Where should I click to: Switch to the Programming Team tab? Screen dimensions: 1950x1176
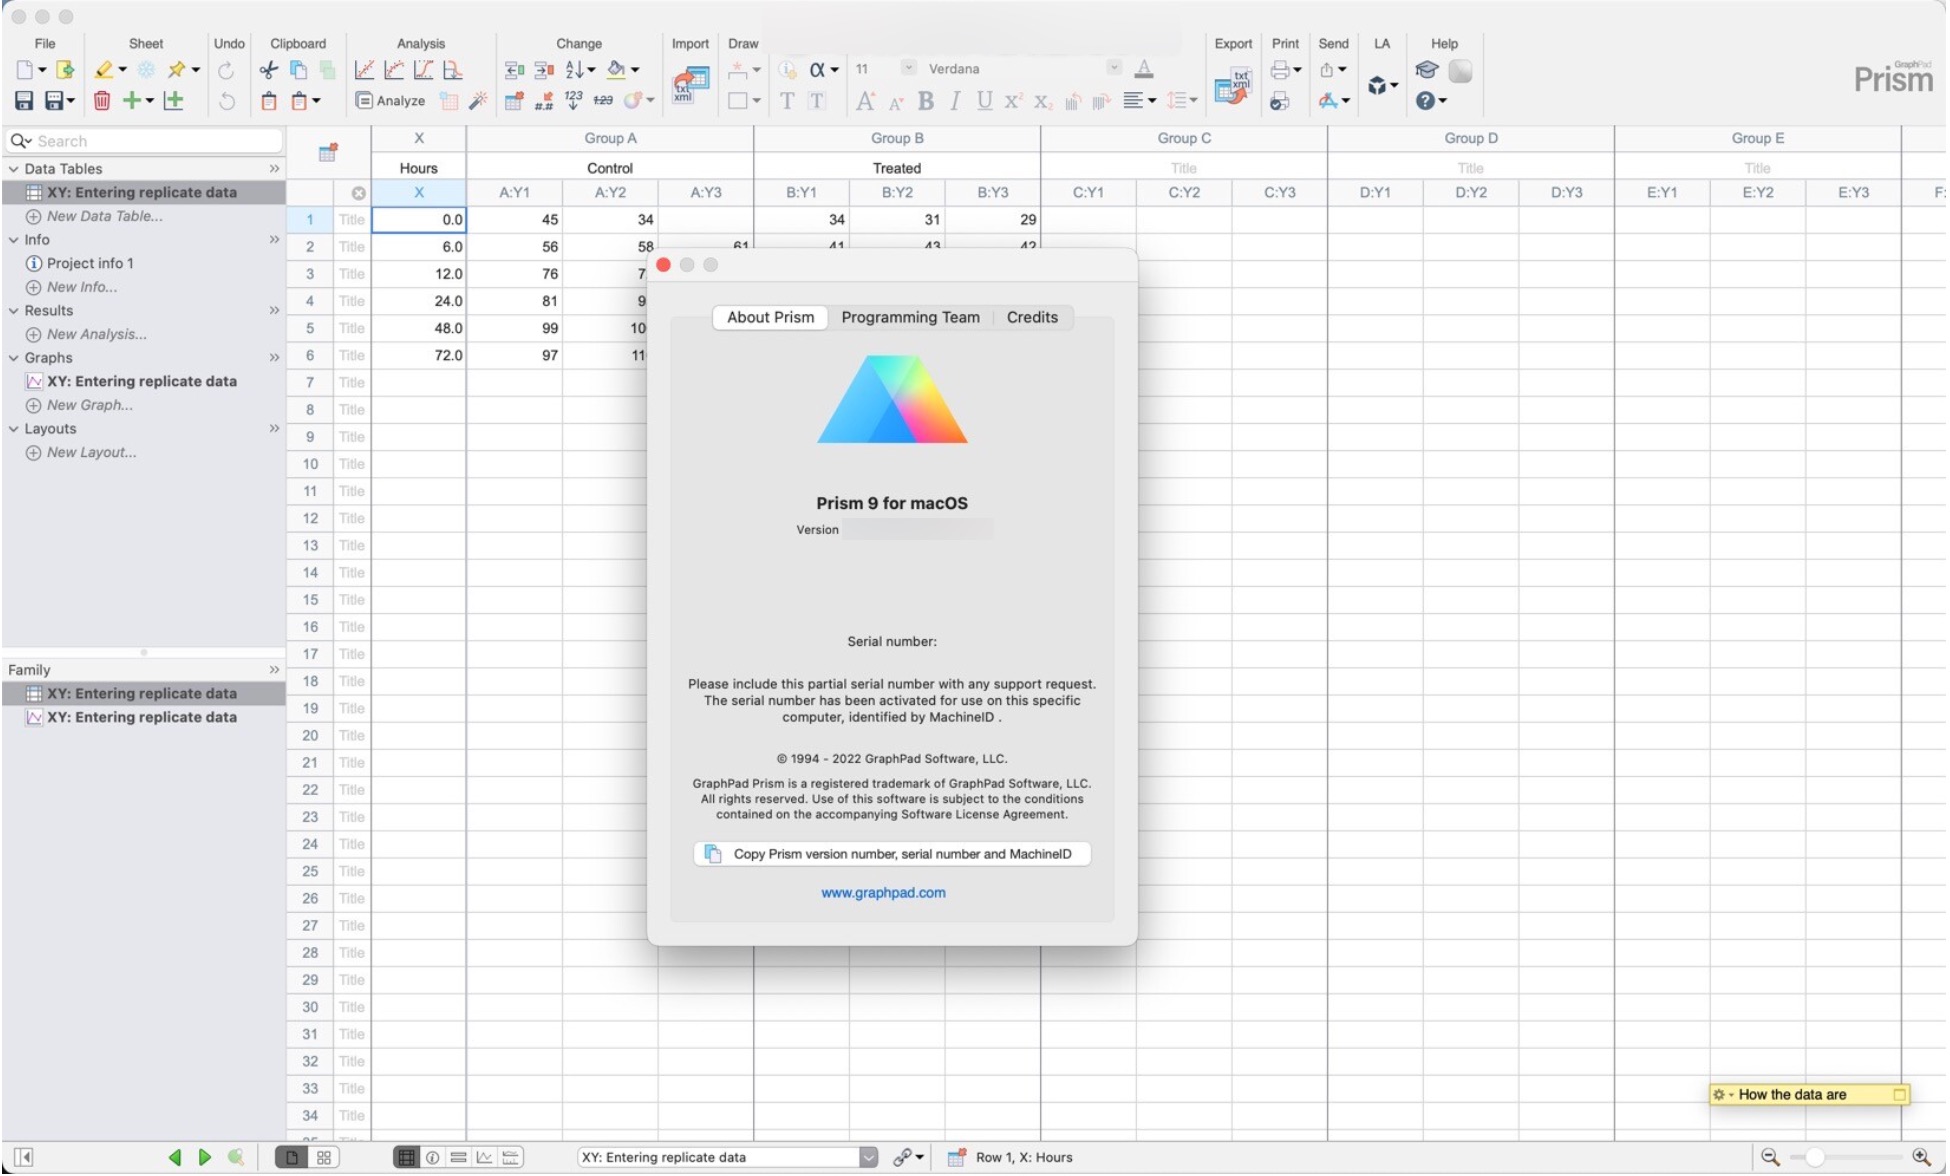[x=910, y=317]
